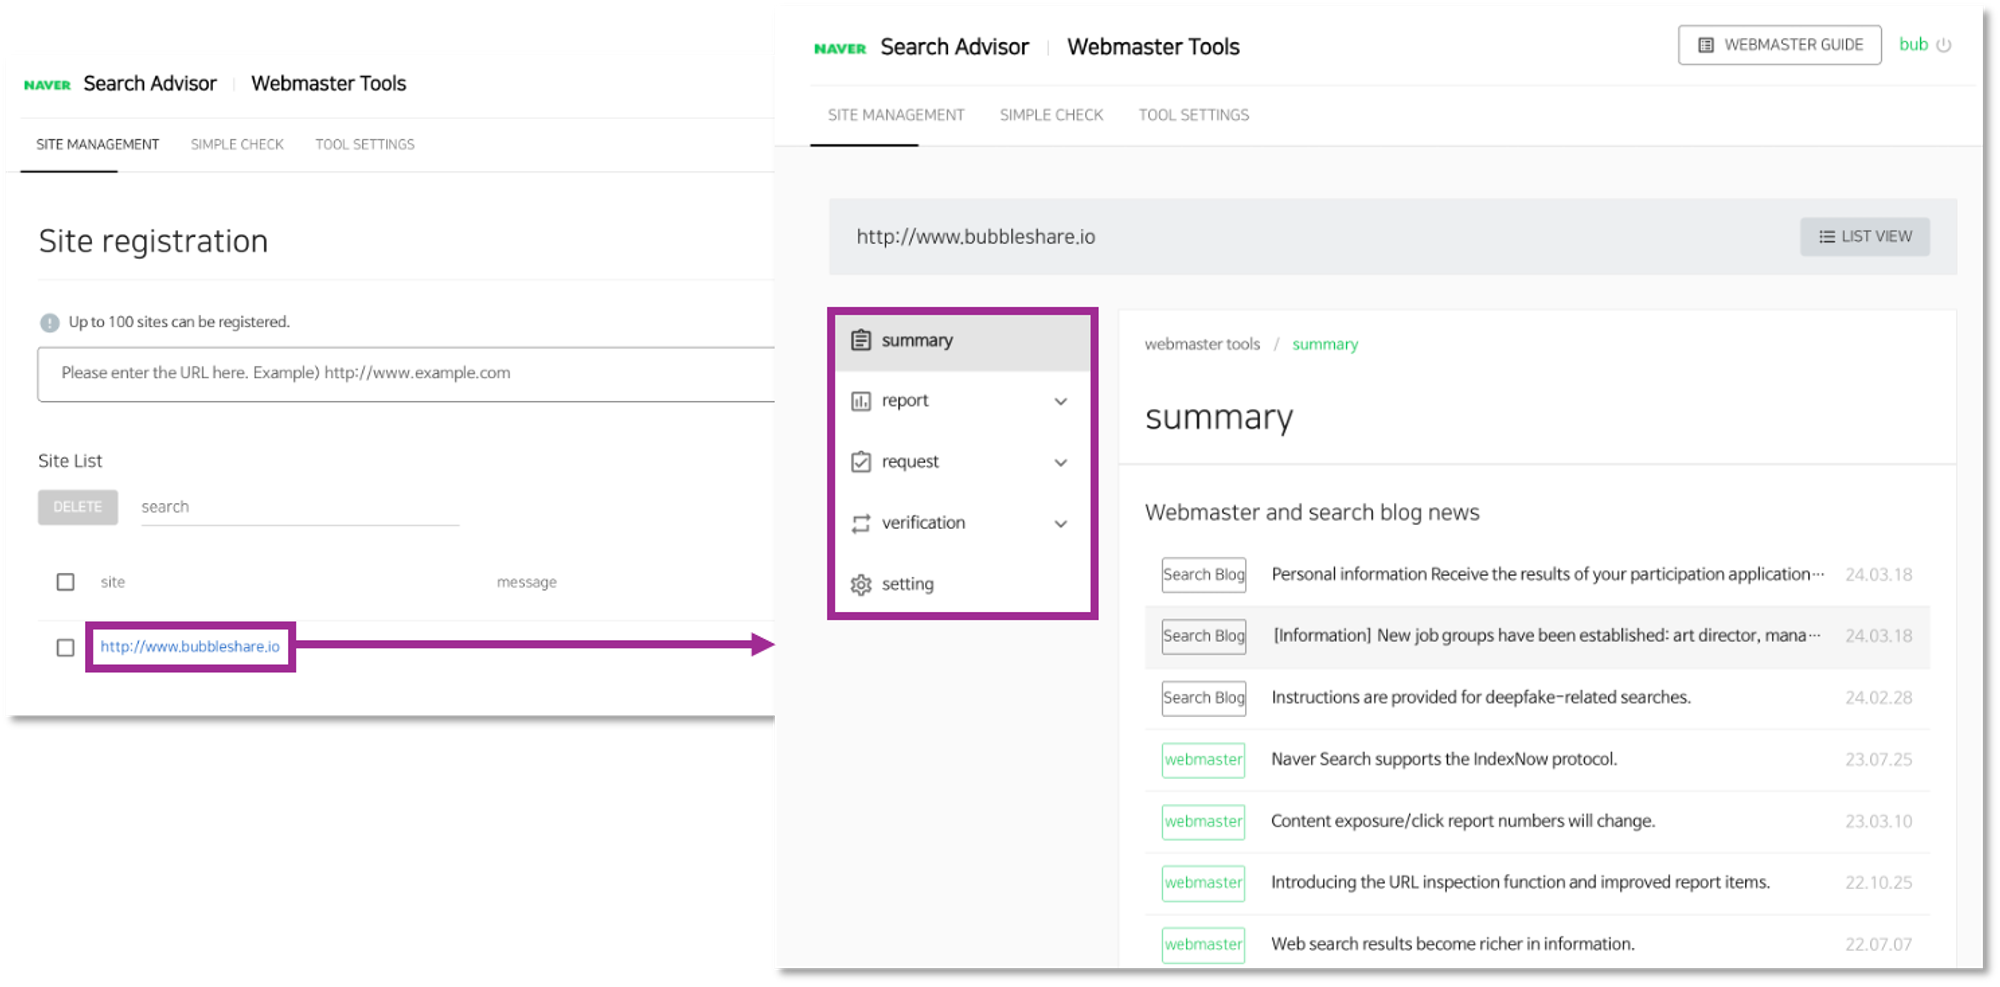Click Webmaster Tools title in Site registration window
The height and width of the screenshot is (987, 2000).
[328, 84]
